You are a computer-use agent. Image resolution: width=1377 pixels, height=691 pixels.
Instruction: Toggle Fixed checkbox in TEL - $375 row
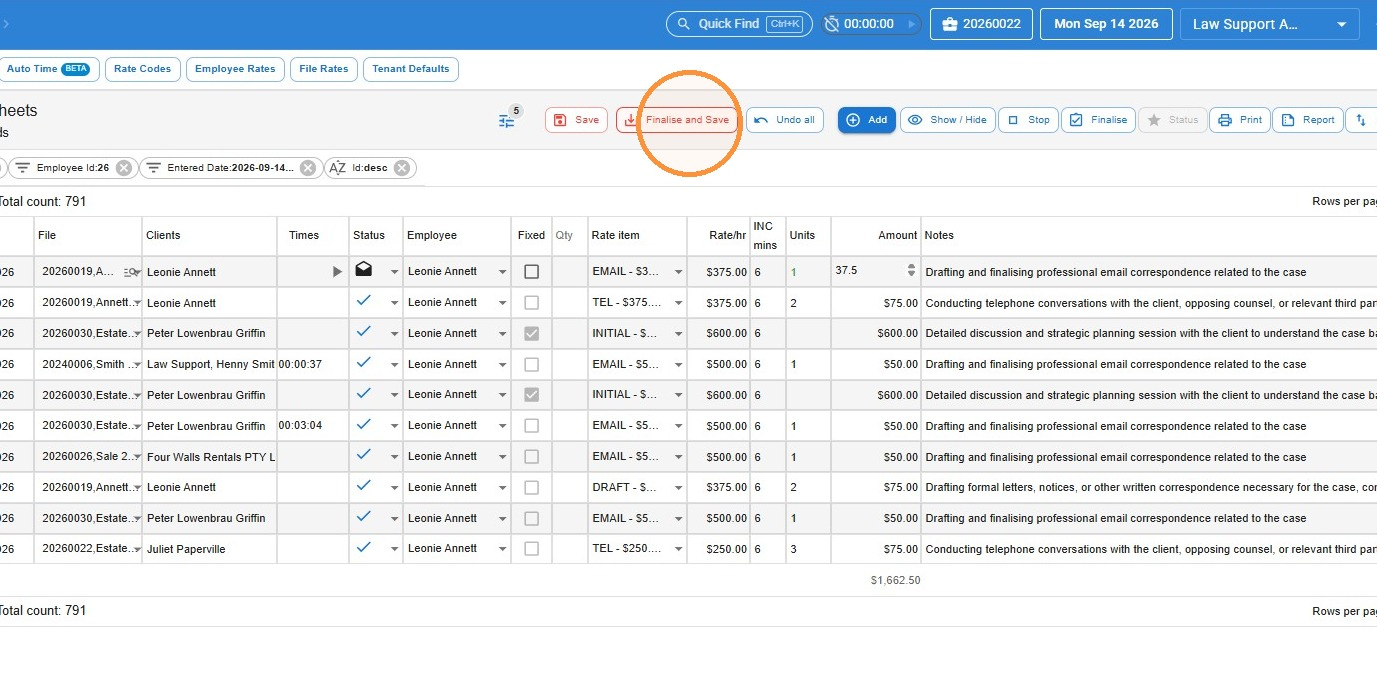coord(531,302)
